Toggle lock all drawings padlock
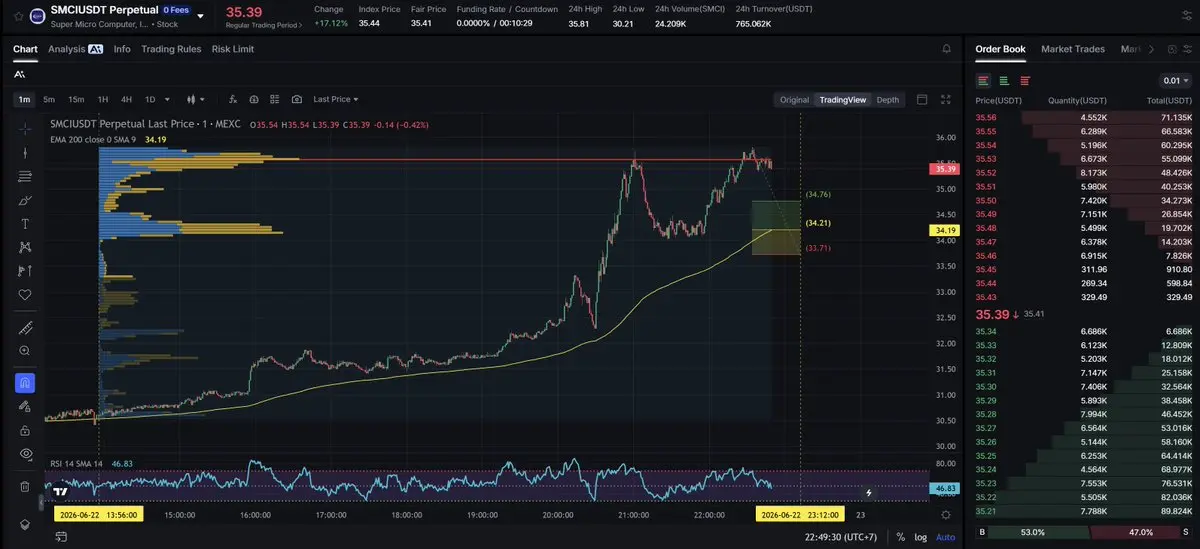 [25, 430]
